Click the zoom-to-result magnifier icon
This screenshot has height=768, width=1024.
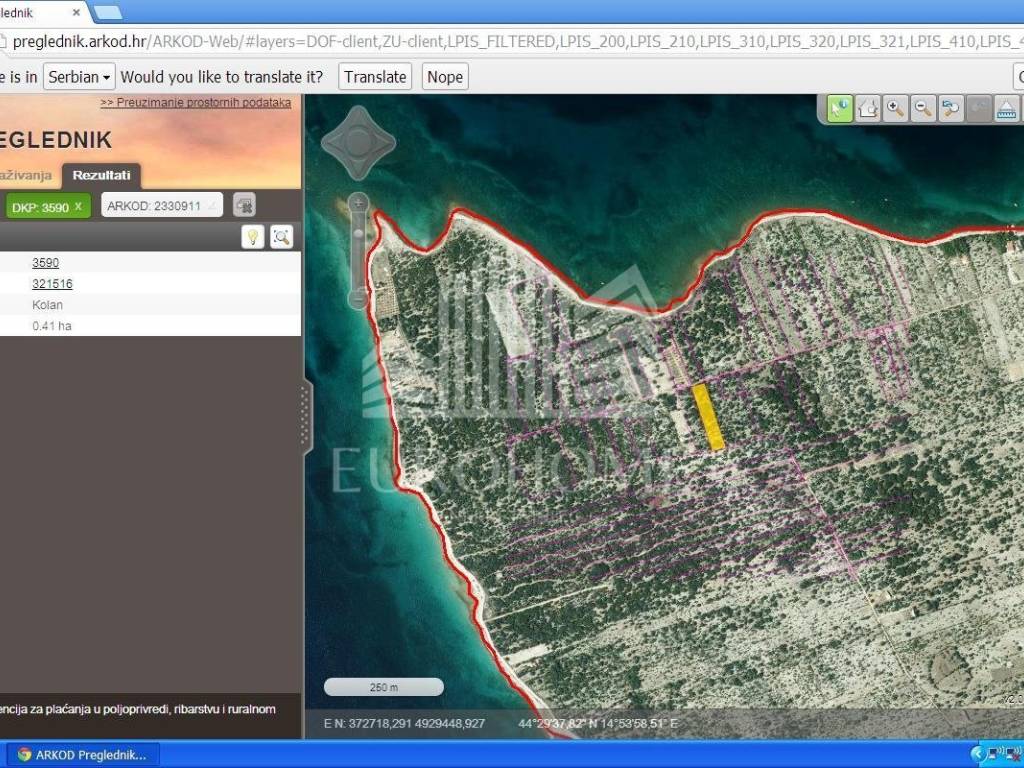click(282, 236)
